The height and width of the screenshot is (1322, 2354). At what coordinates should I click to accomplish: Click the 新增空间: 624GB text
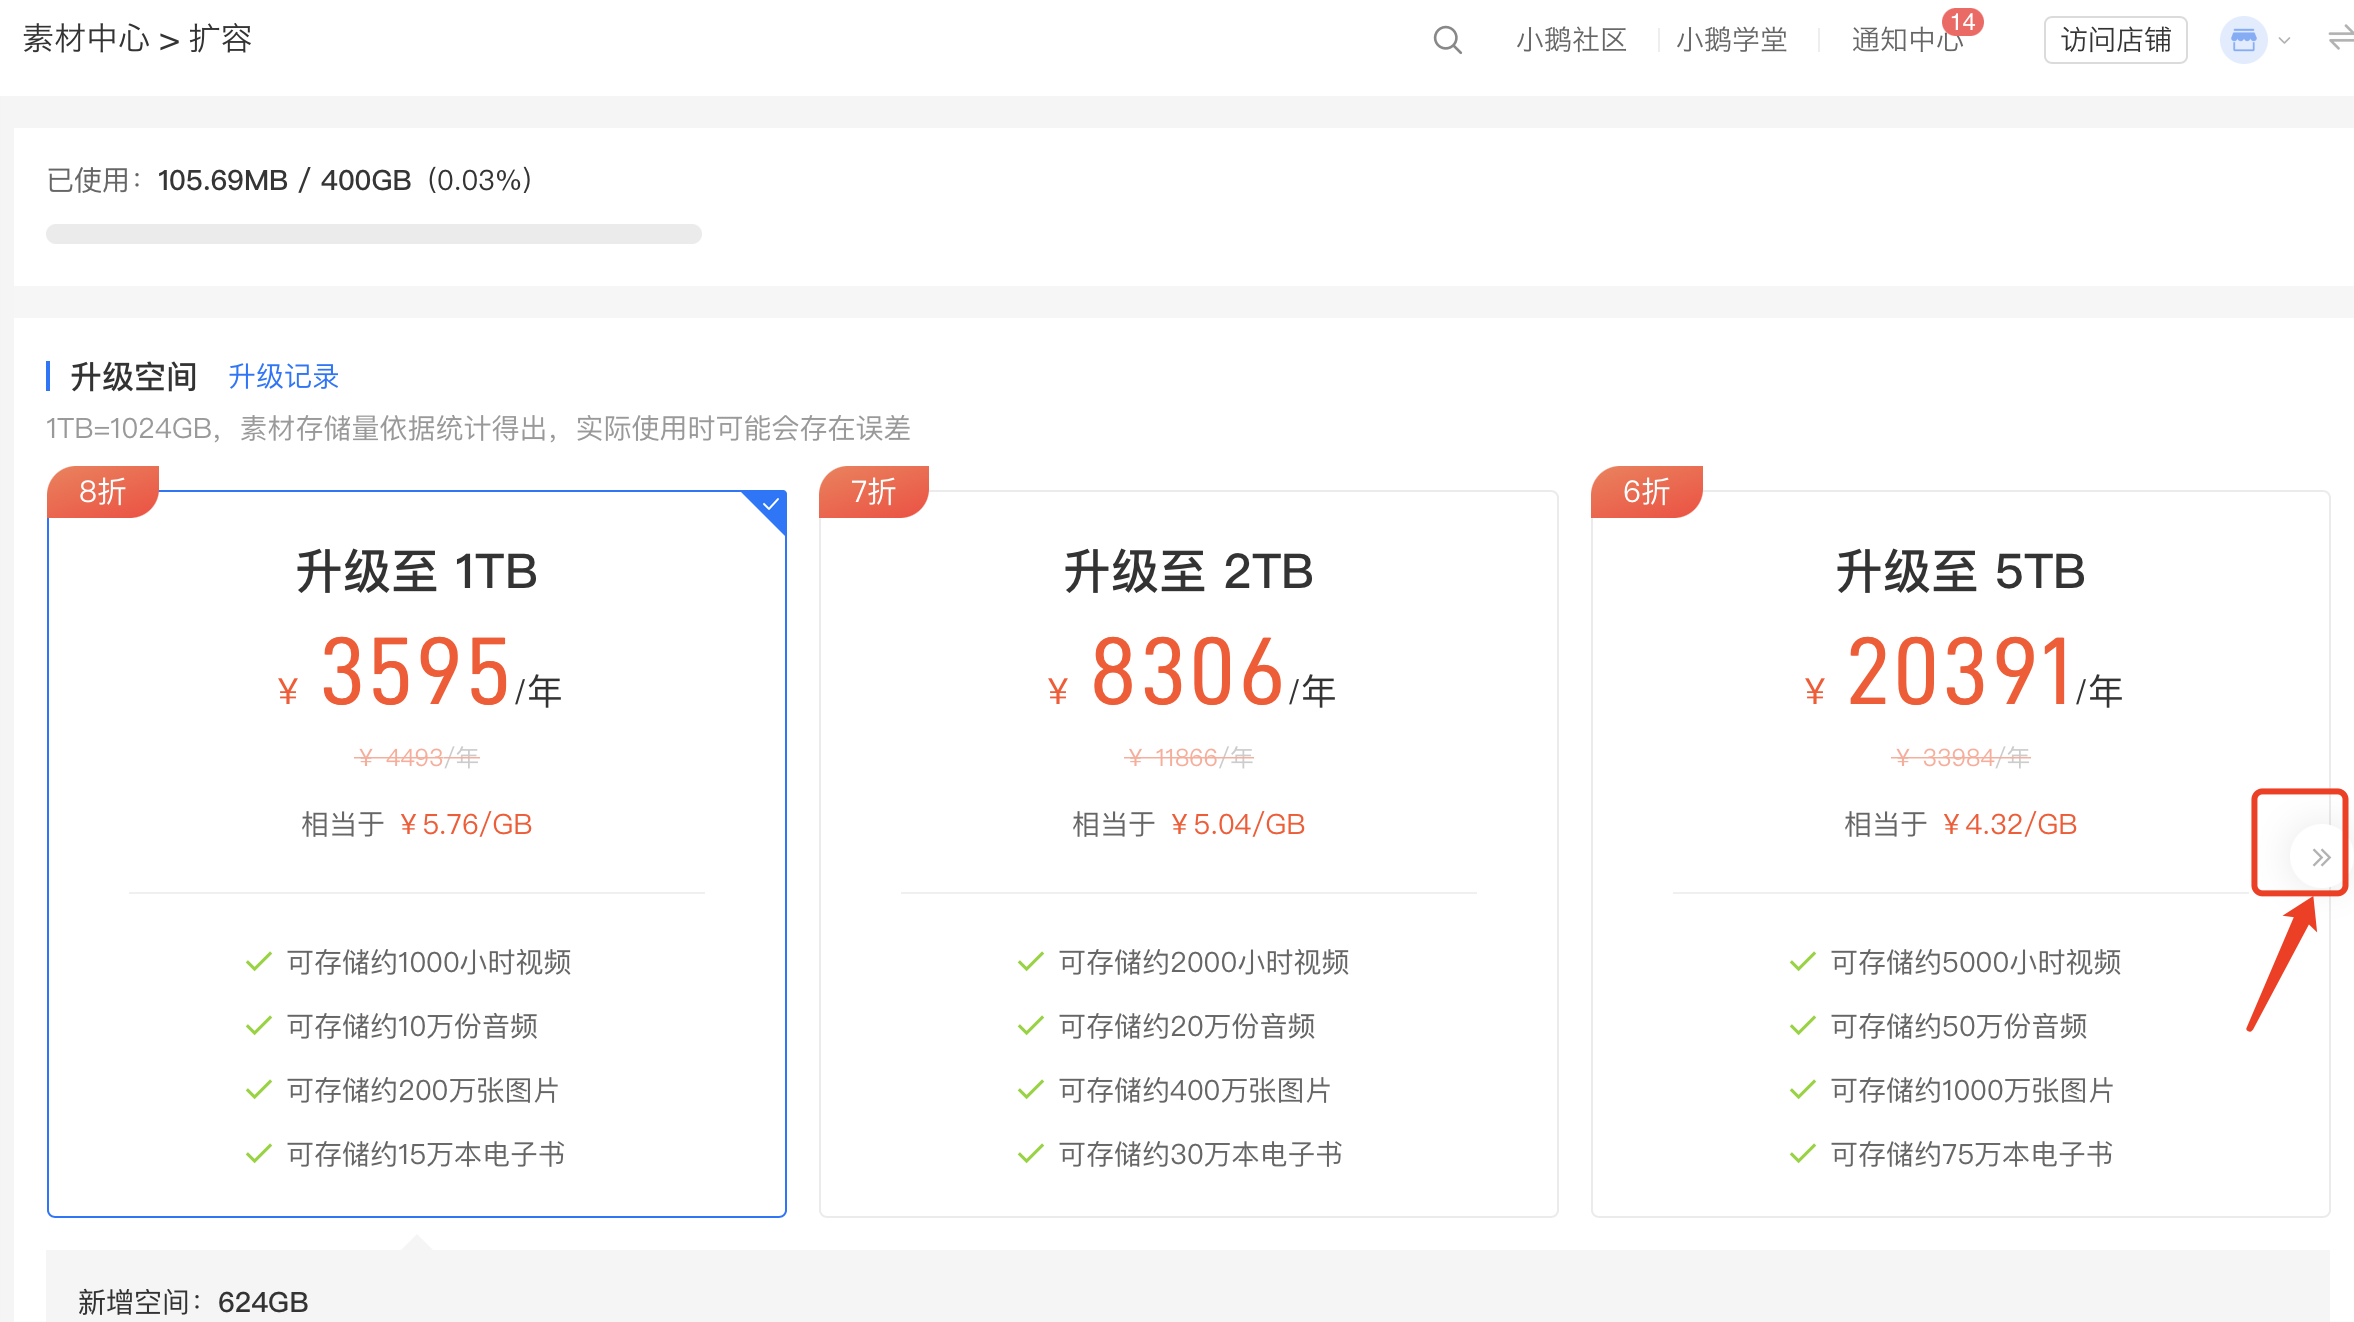point(193,1302)
